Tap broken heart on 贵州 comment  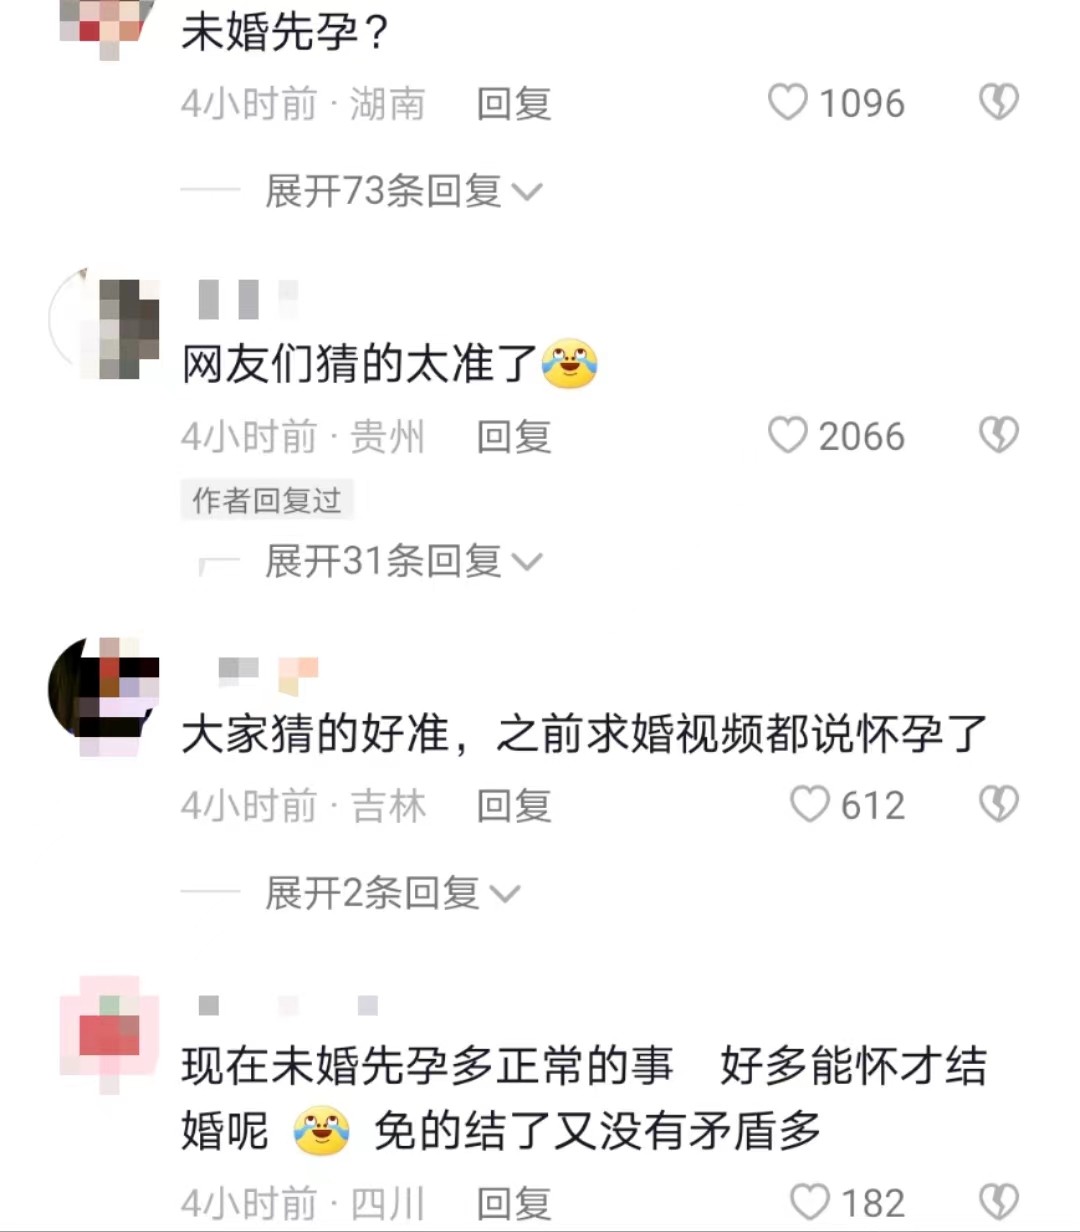point(998,435)
